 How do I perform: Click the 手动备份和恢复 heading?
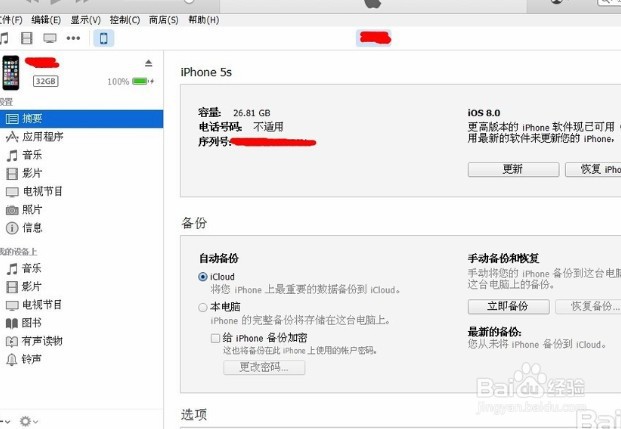pos(503,258)
